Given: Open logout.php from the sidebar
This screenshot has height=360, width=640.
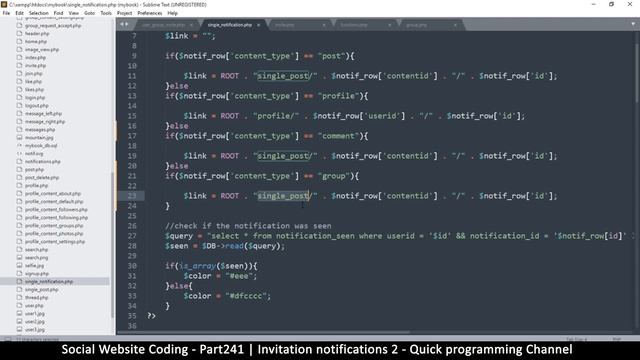Looking at the screenshot, I should 37,106.
